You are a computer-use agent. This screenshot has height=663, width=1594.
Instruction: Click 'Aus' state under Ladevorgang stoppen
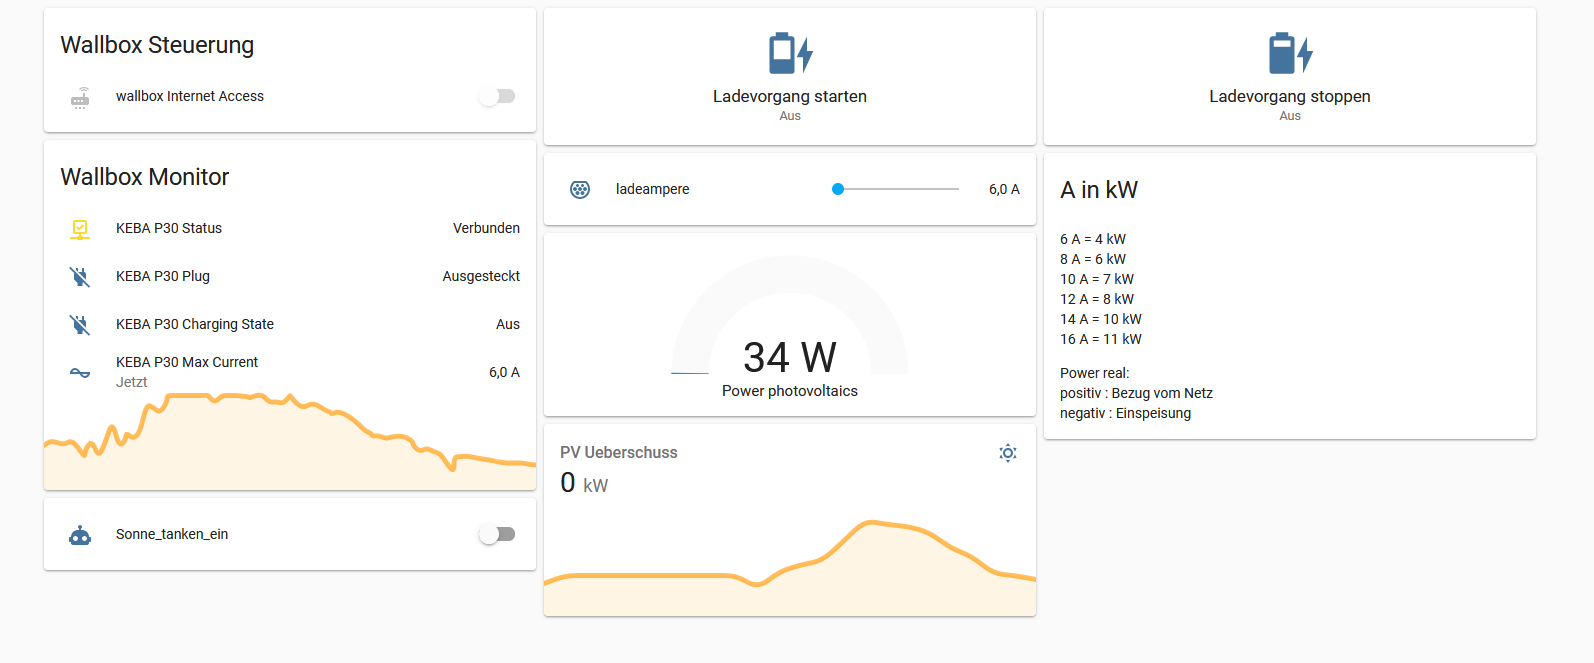click(1290, 117)
